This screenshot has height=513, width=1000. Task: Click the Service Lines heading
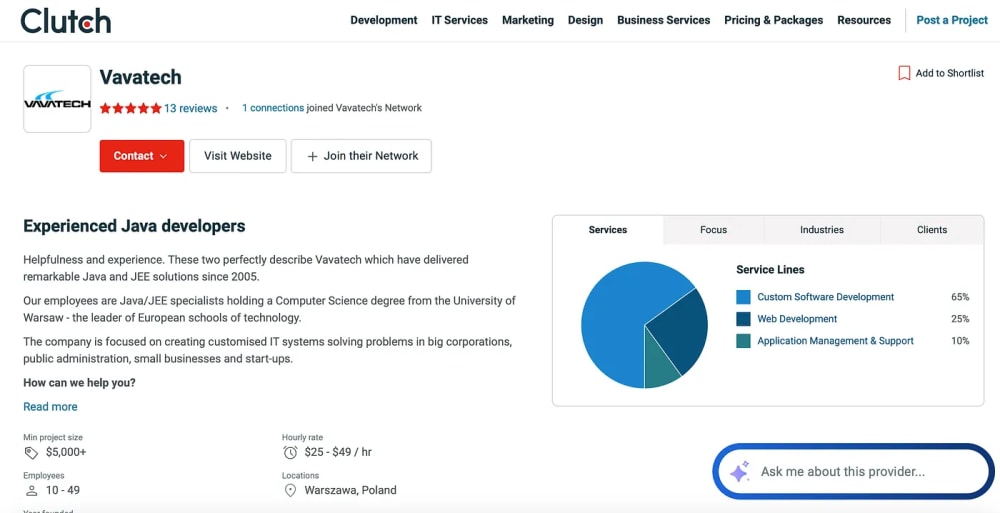point(770,270)
